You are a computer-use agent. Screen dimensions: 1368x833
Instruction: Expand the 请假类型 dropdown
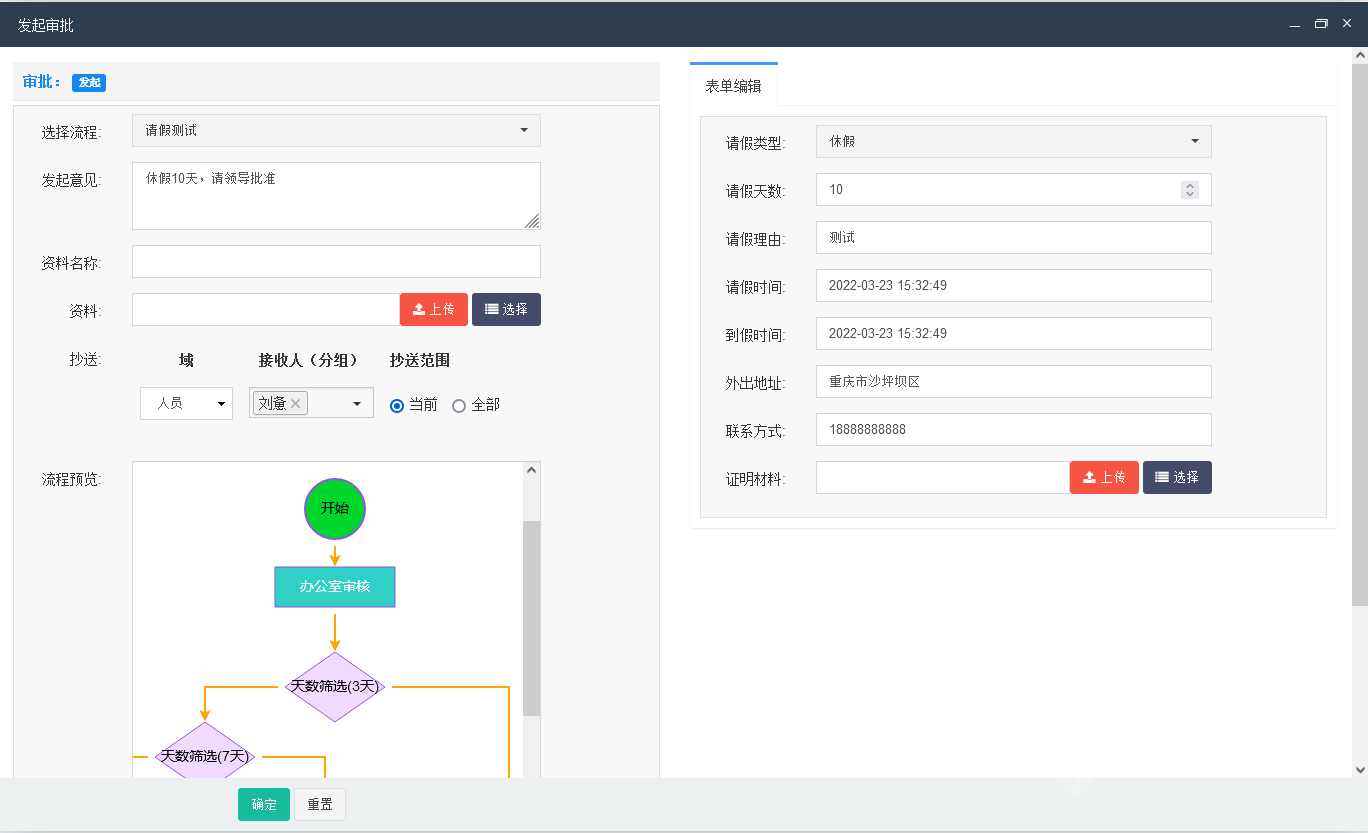[1013, 142]
